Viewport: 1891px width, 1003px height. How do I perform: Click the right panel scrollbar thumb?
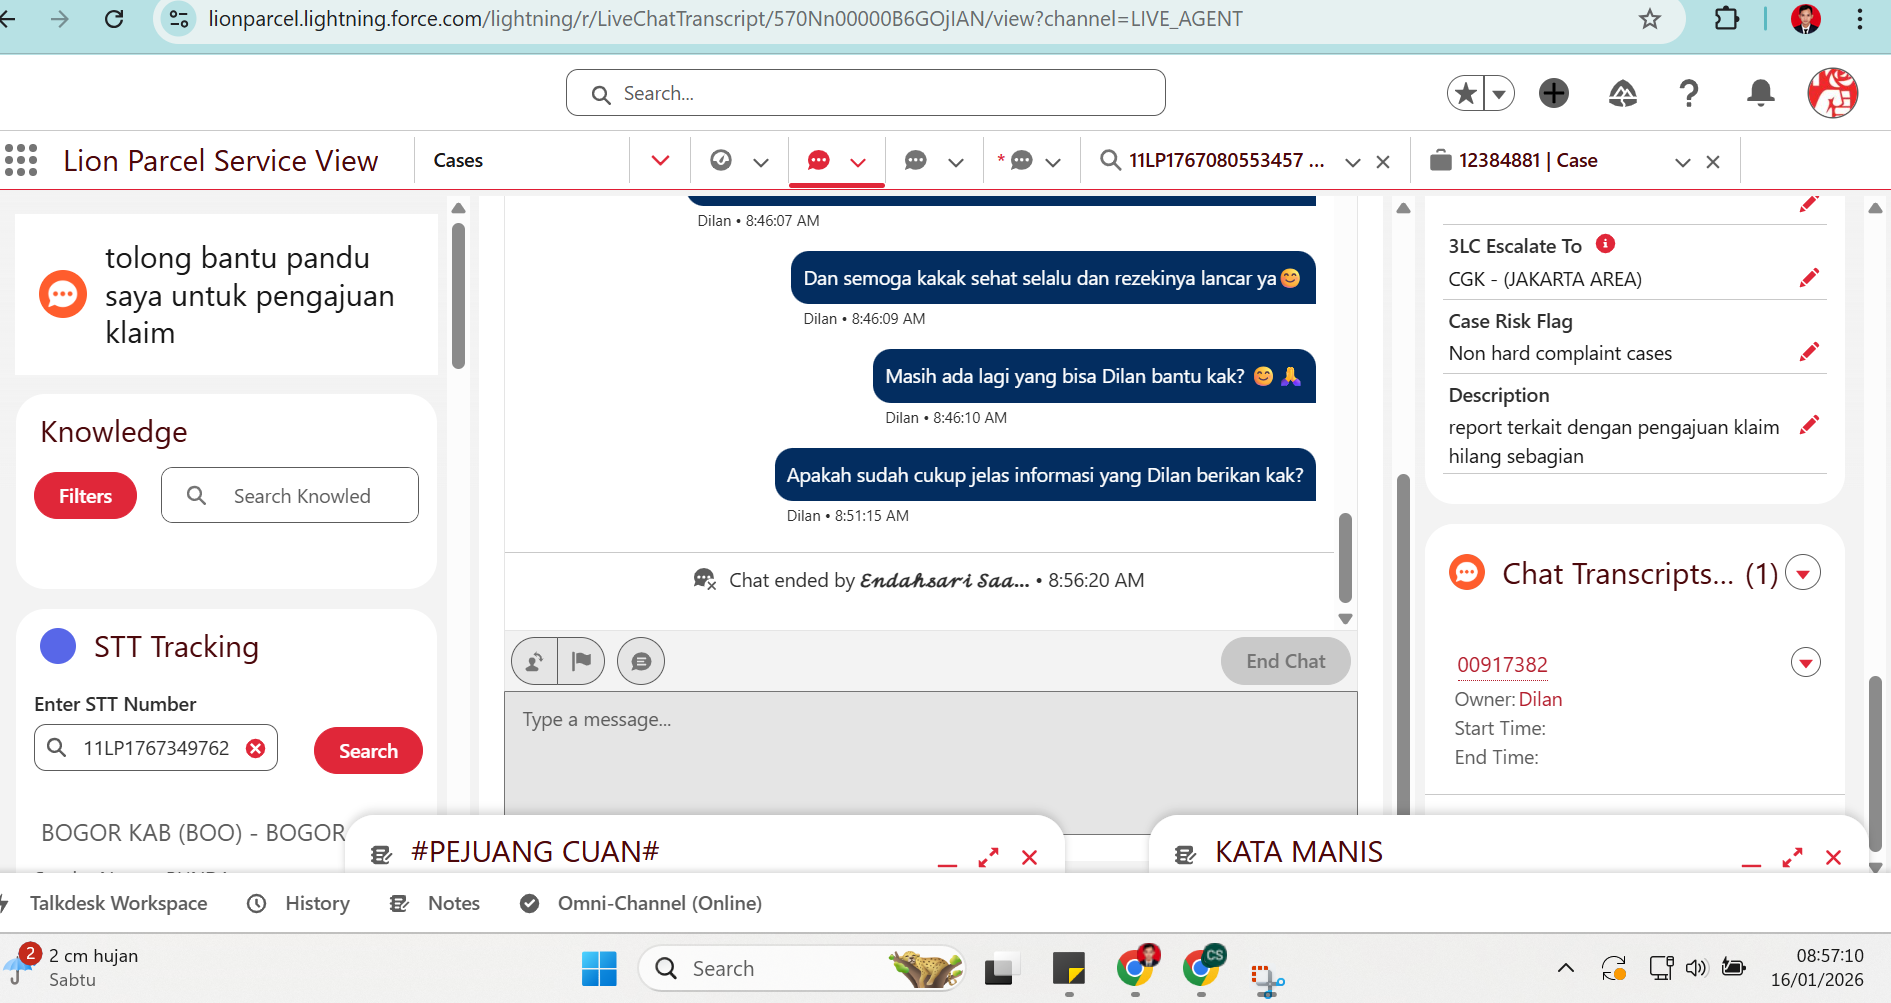point(1875,763)
